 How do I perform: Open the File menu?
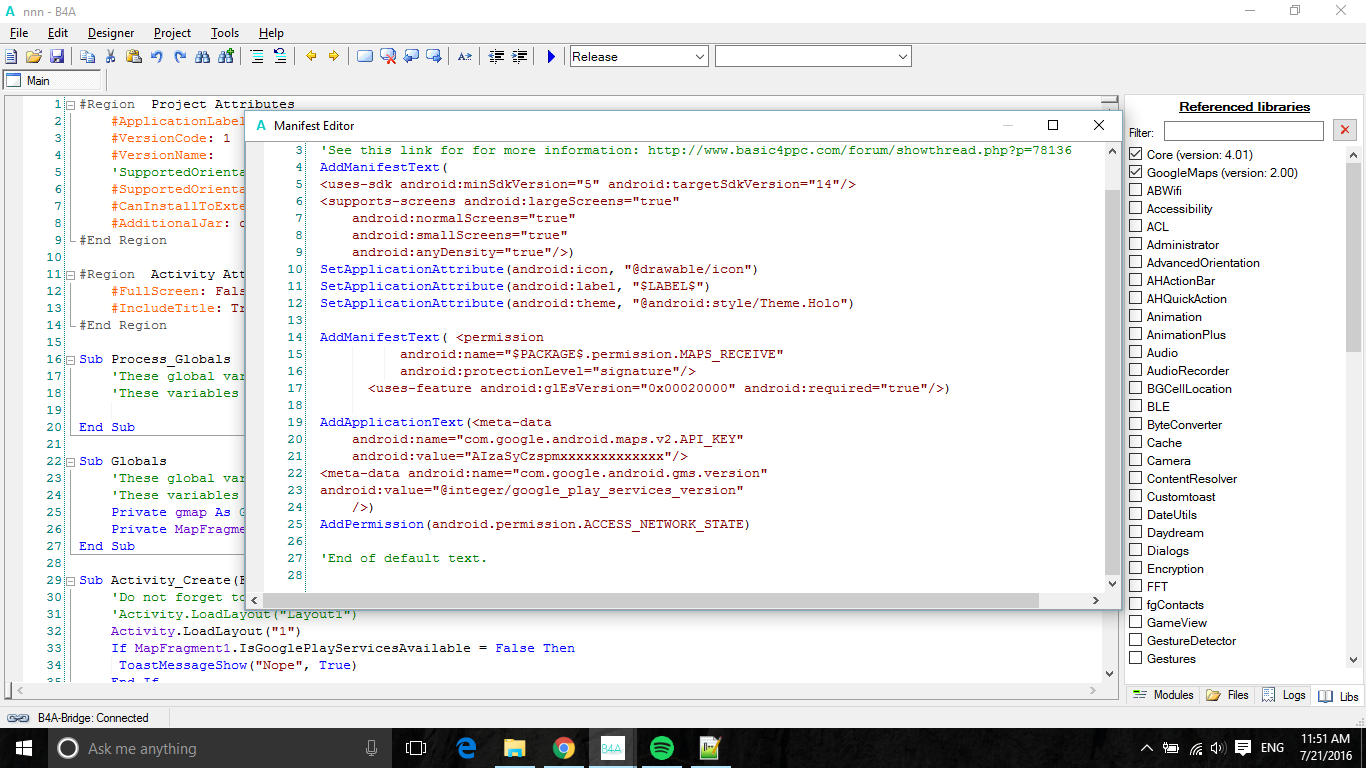tap(19, 33)
